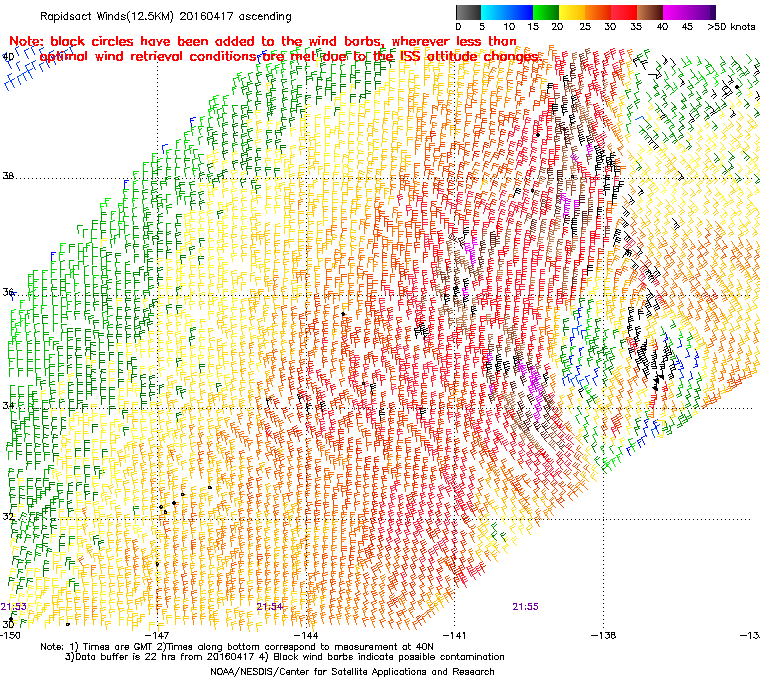
Task: Select footer note 'Times are GMT'
Action: pos(119,647)
